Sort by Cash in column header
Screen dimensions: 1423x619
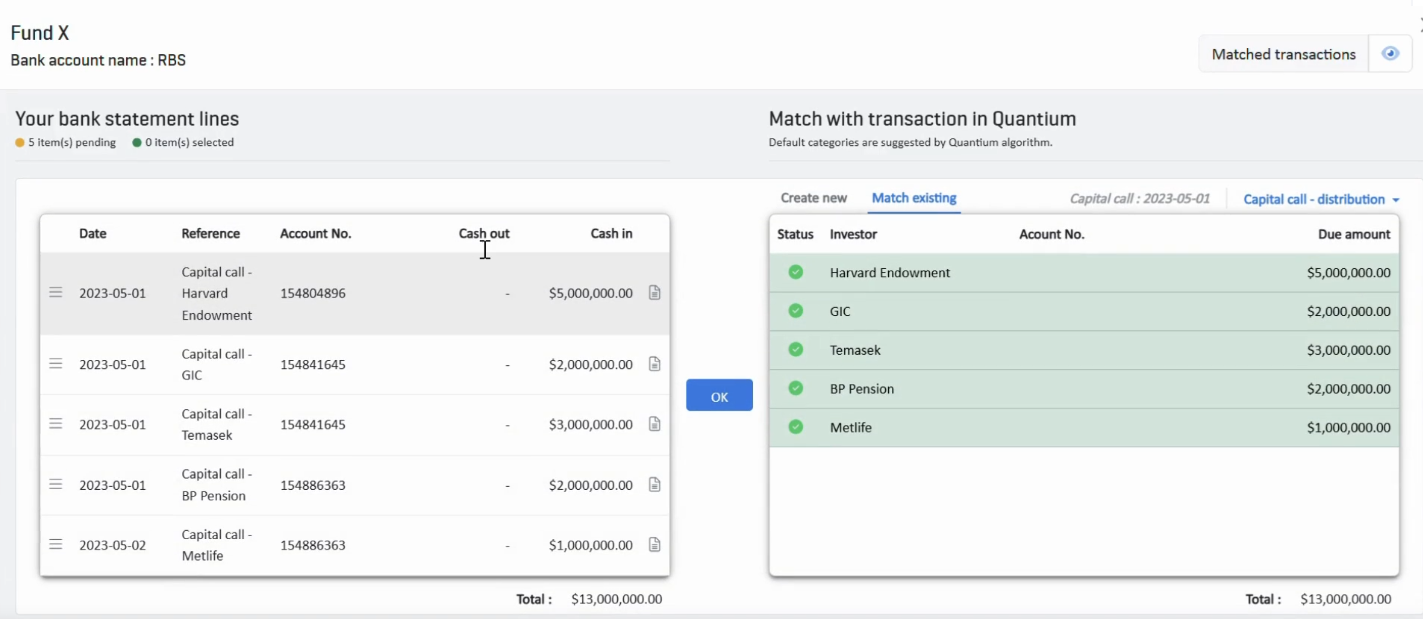(x=611, y=234)
